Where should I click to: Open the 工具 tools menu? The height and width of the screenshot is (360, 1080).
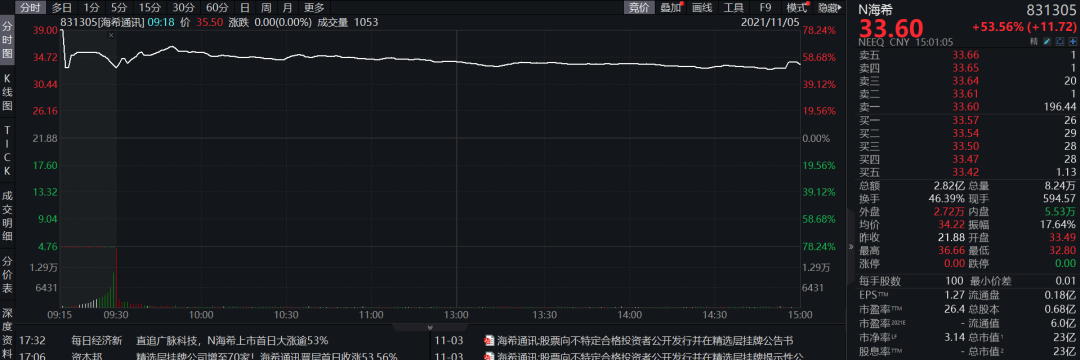pyautogui.click(x=734, y=8)
